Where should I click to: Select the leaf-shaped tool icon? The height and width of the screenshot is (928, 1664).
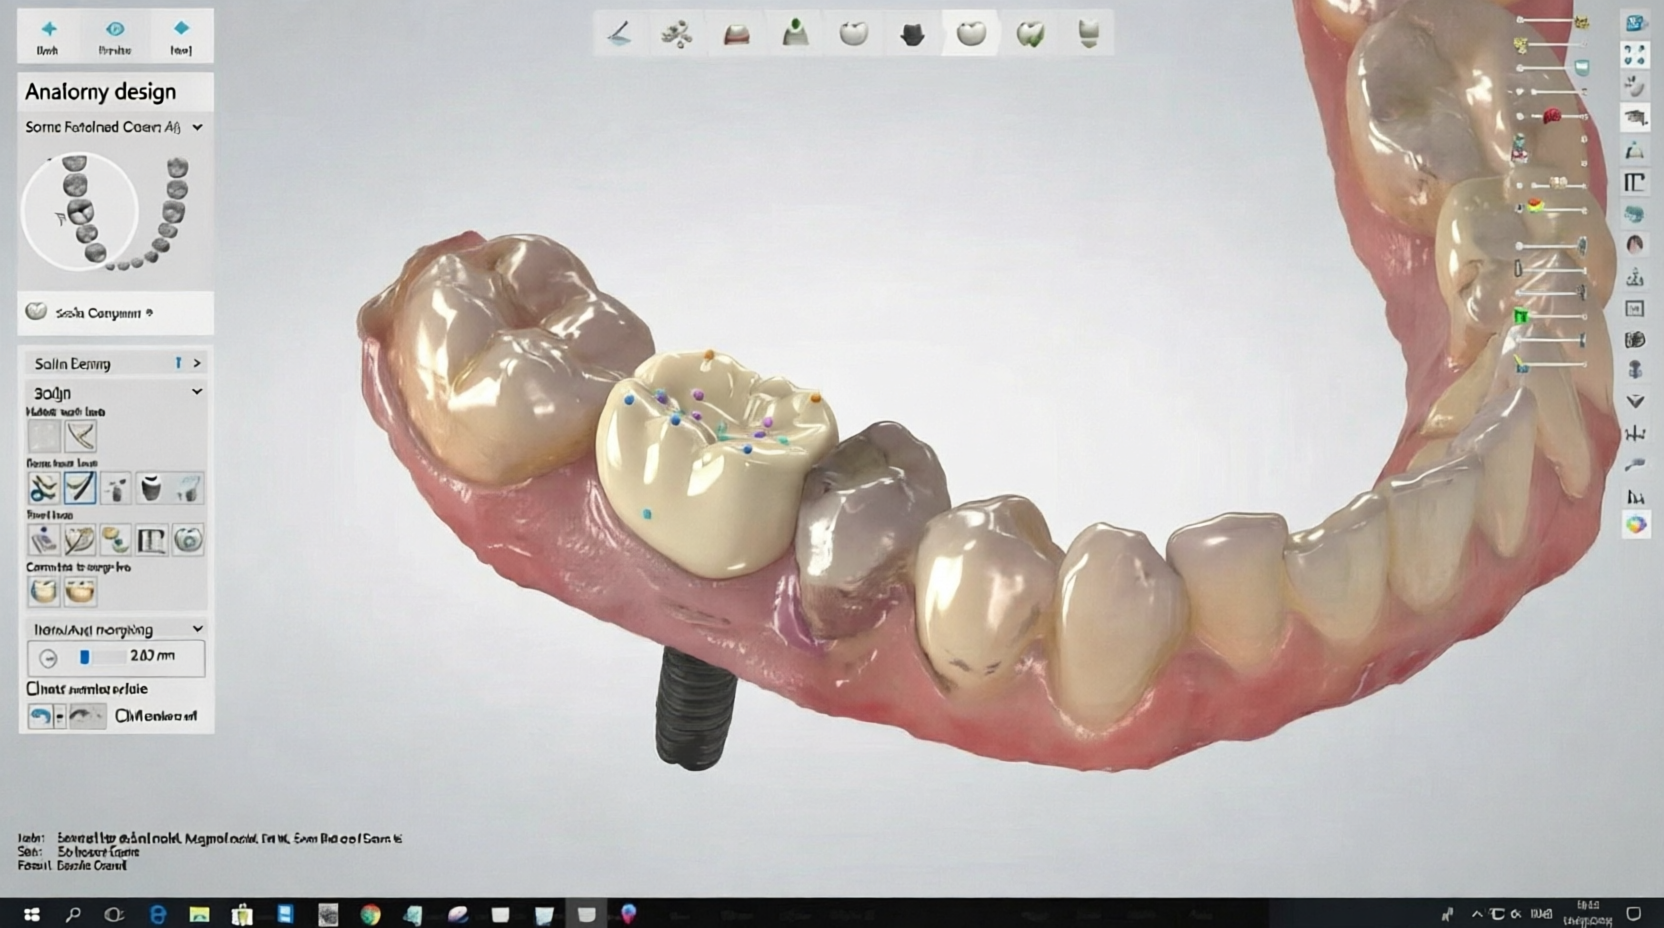click(x=79, y=540)
